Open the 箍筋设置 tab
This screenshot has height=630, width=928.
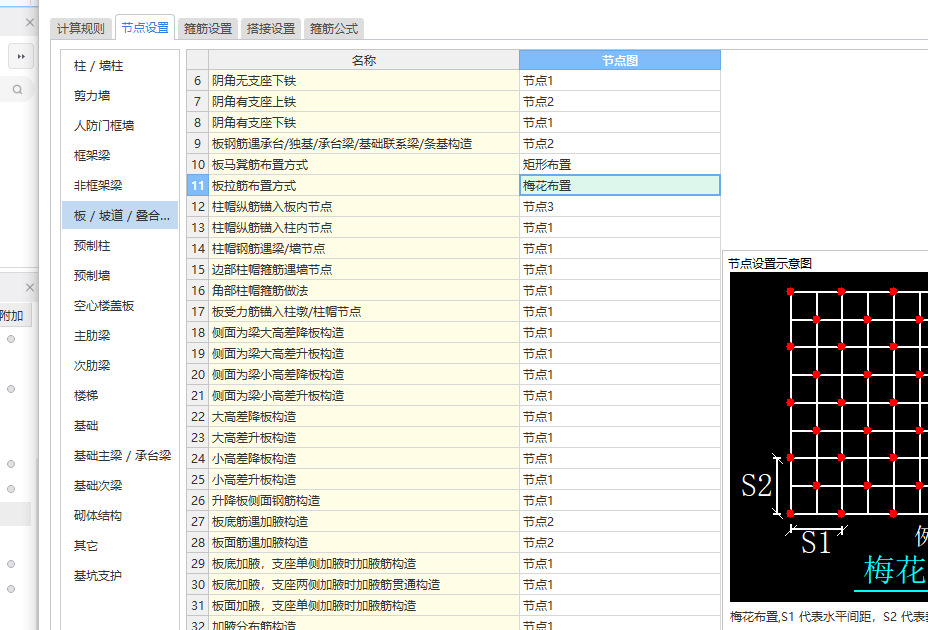[208, 28]
